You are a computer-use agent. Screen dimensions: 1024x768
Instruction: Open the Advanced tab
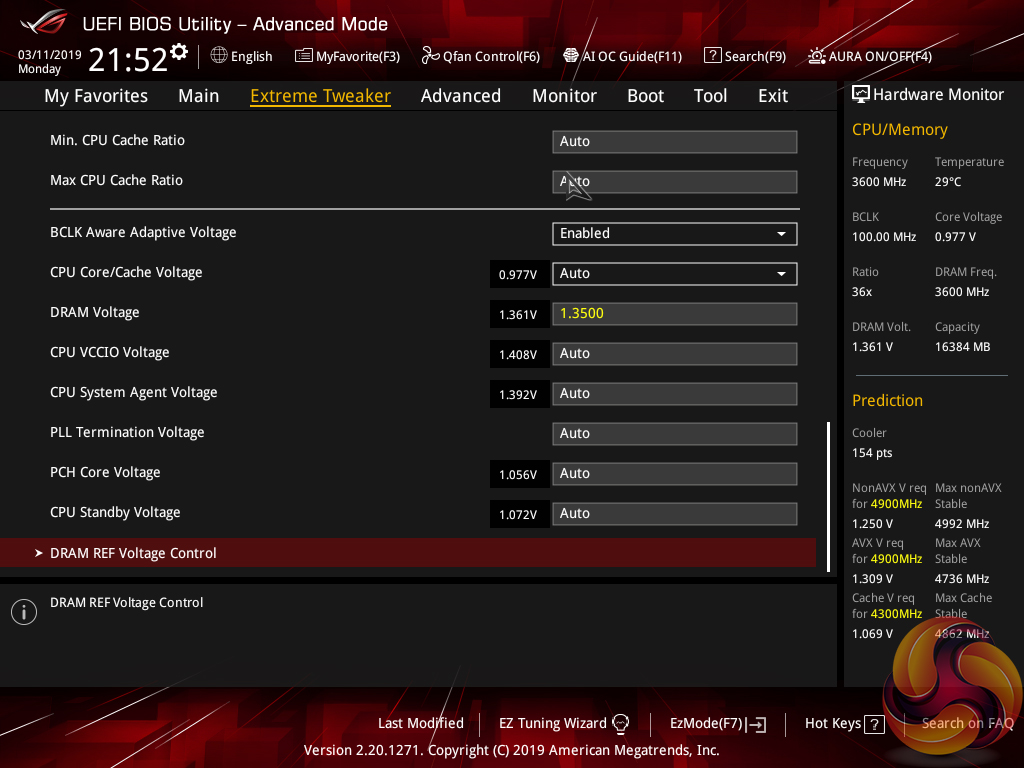[460, 96]
